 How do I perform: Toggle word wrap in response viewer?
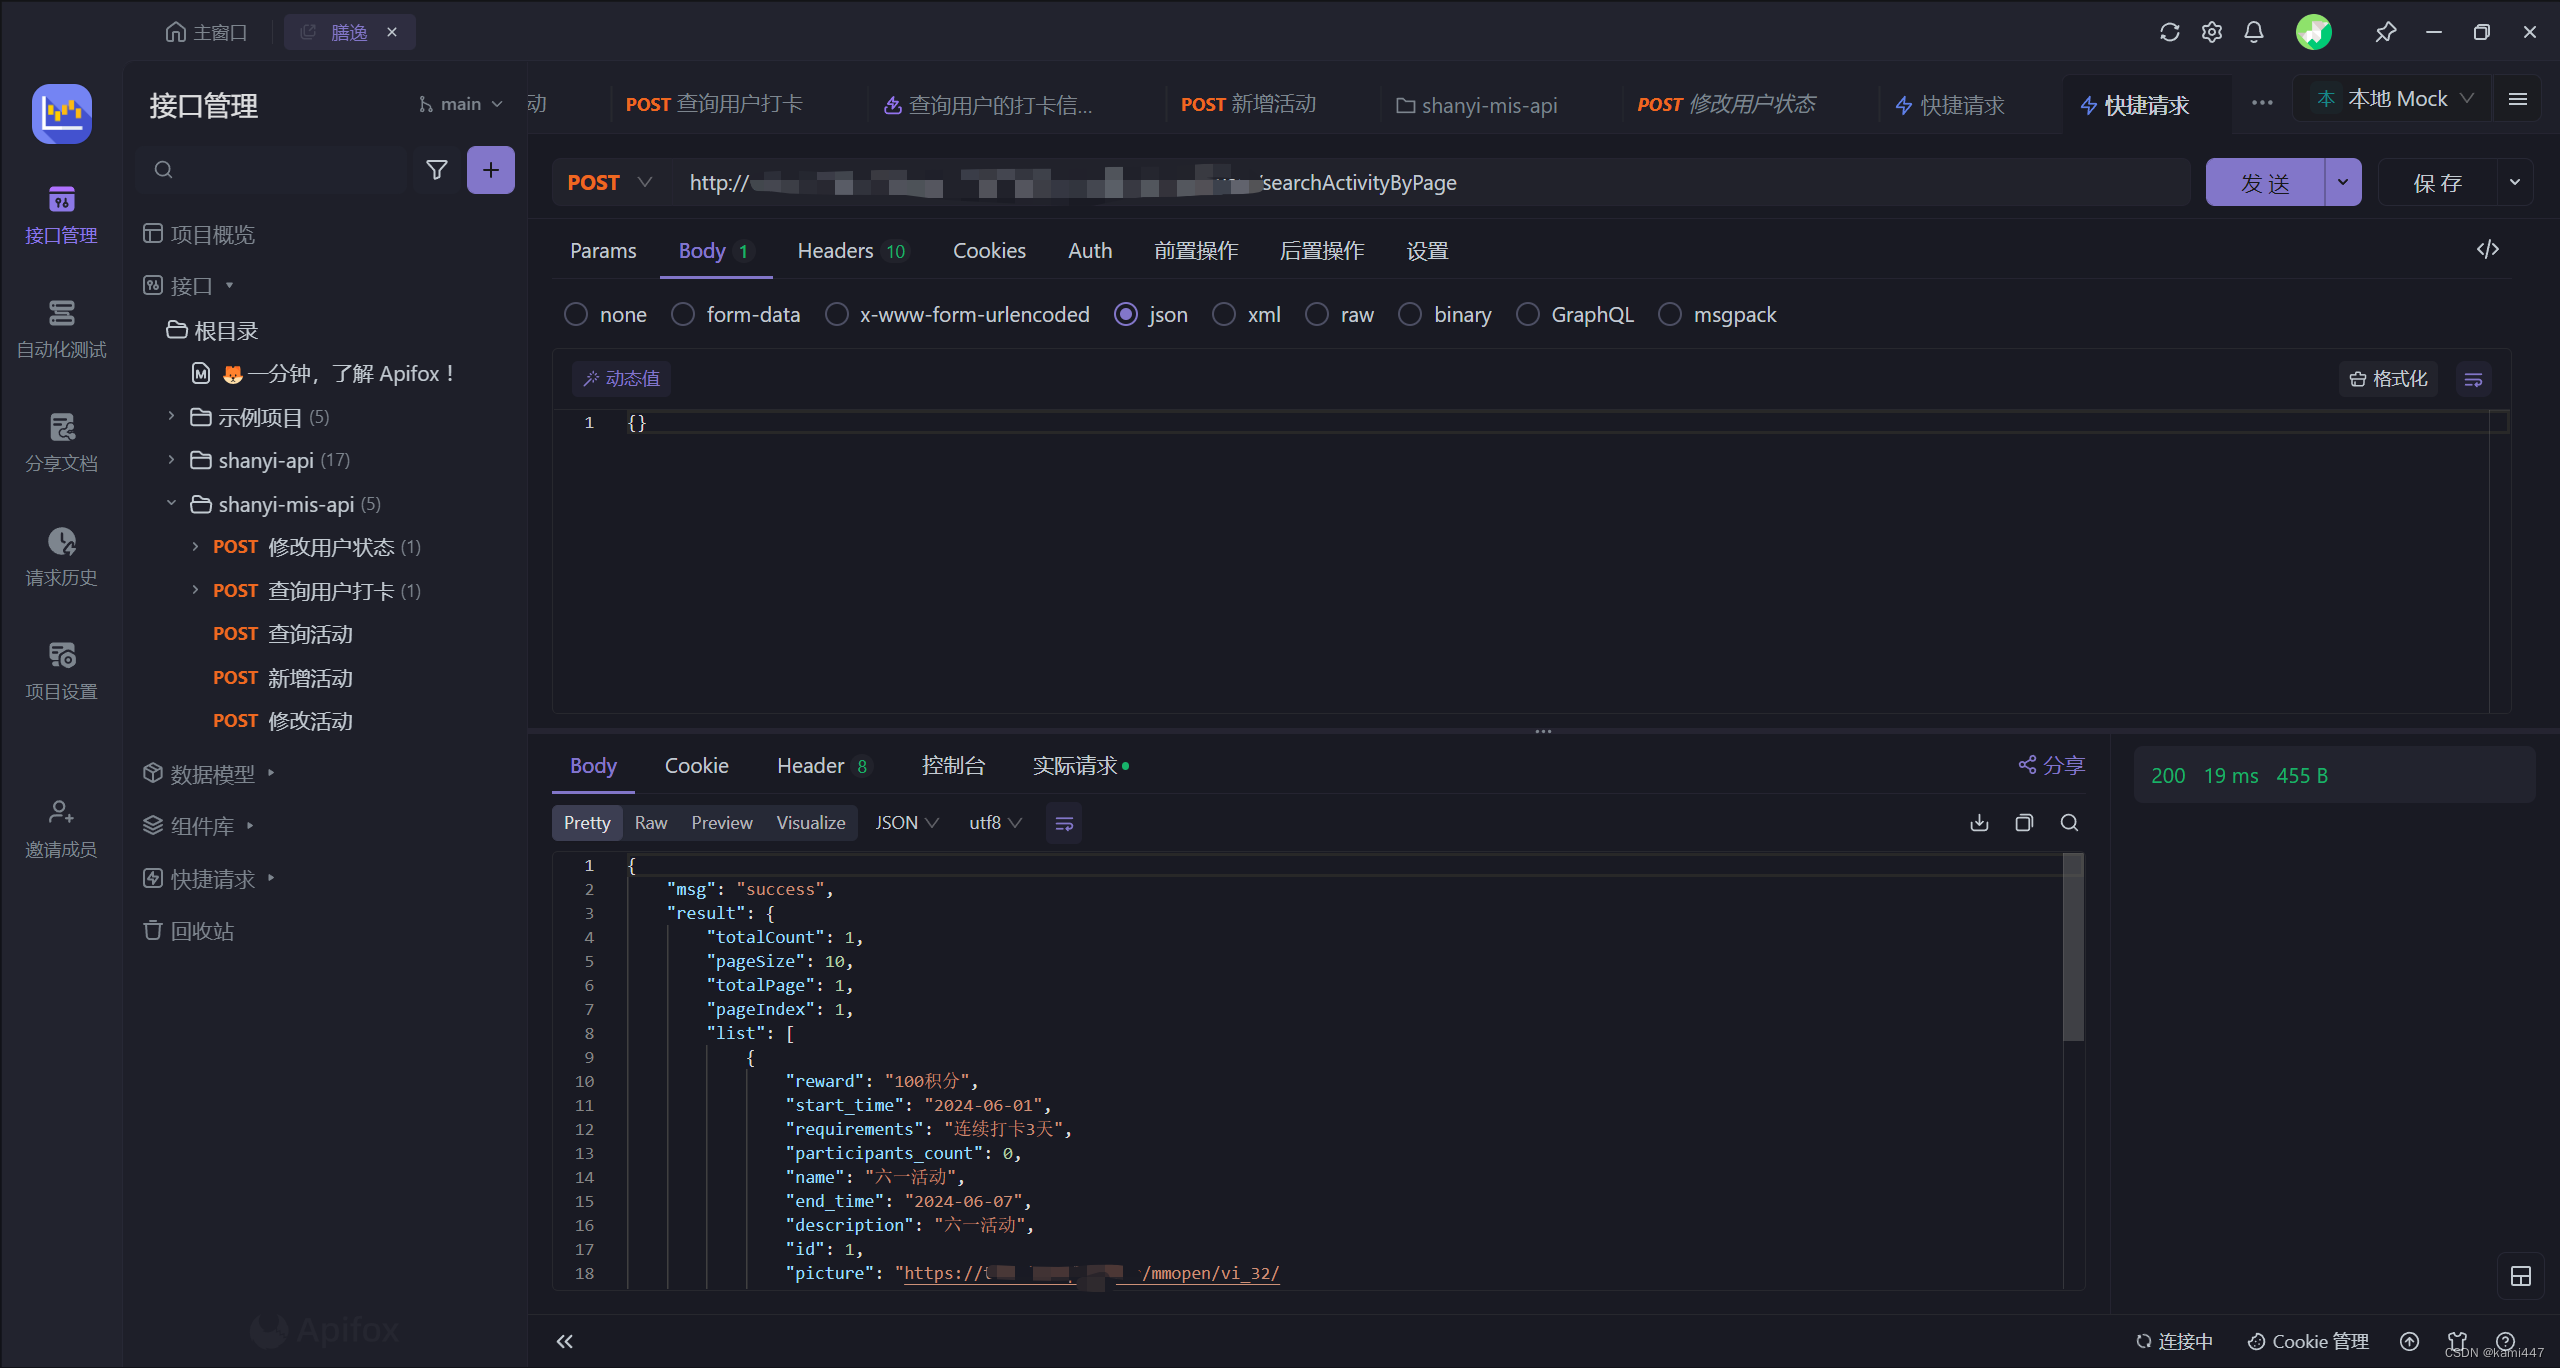(1064, 823)
